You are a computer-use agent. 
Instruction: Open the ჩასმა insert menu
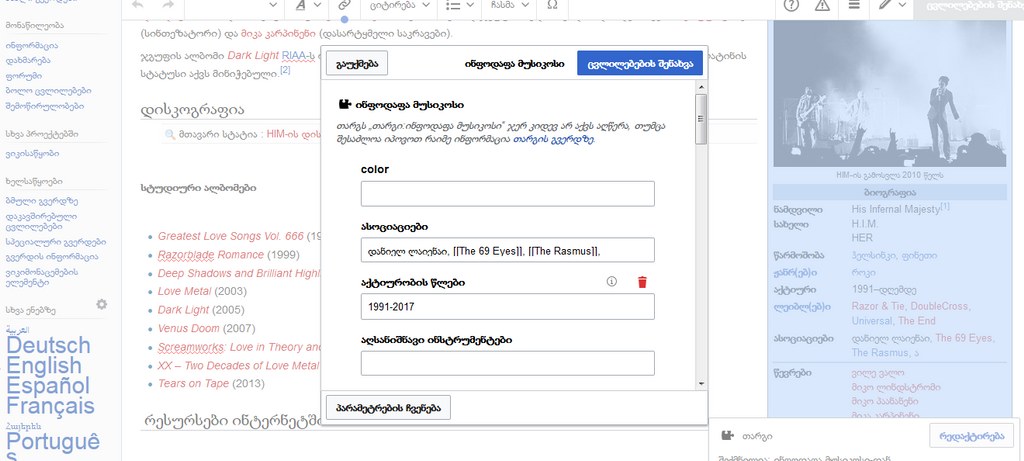pos(509,5)
